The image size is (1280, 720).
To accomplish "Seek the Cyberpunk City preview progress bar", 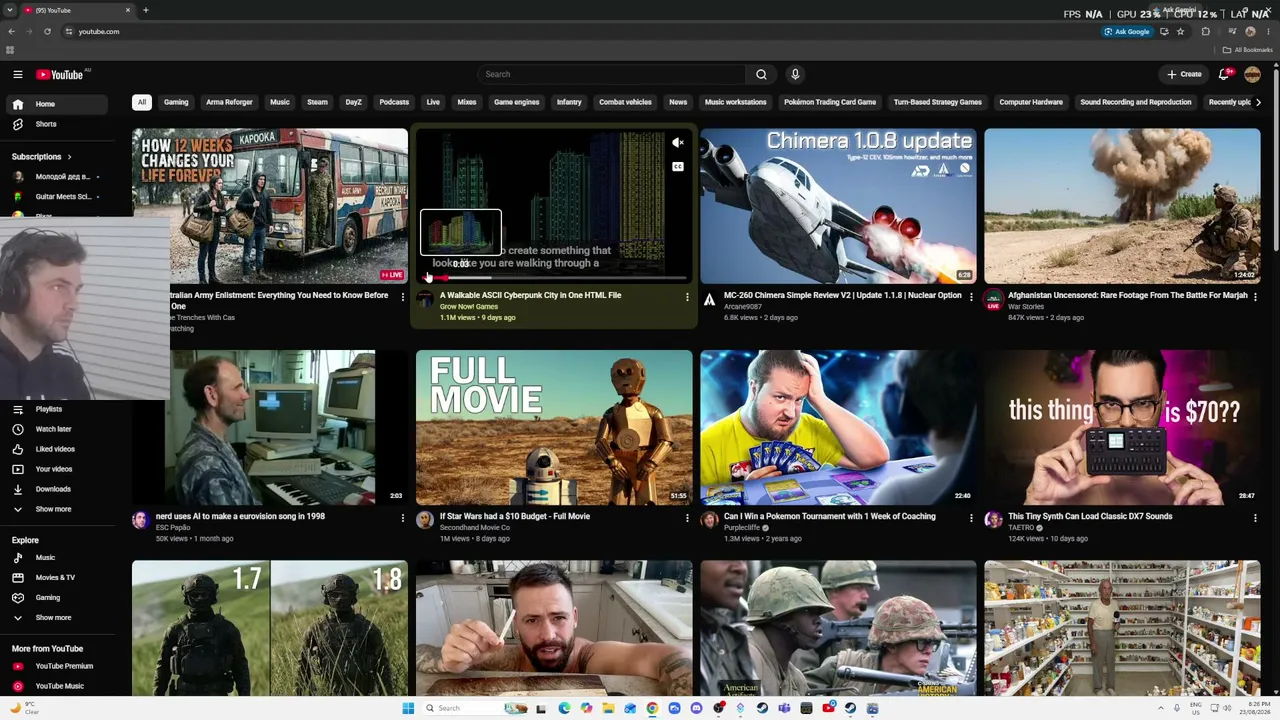I will pos(554,278).
